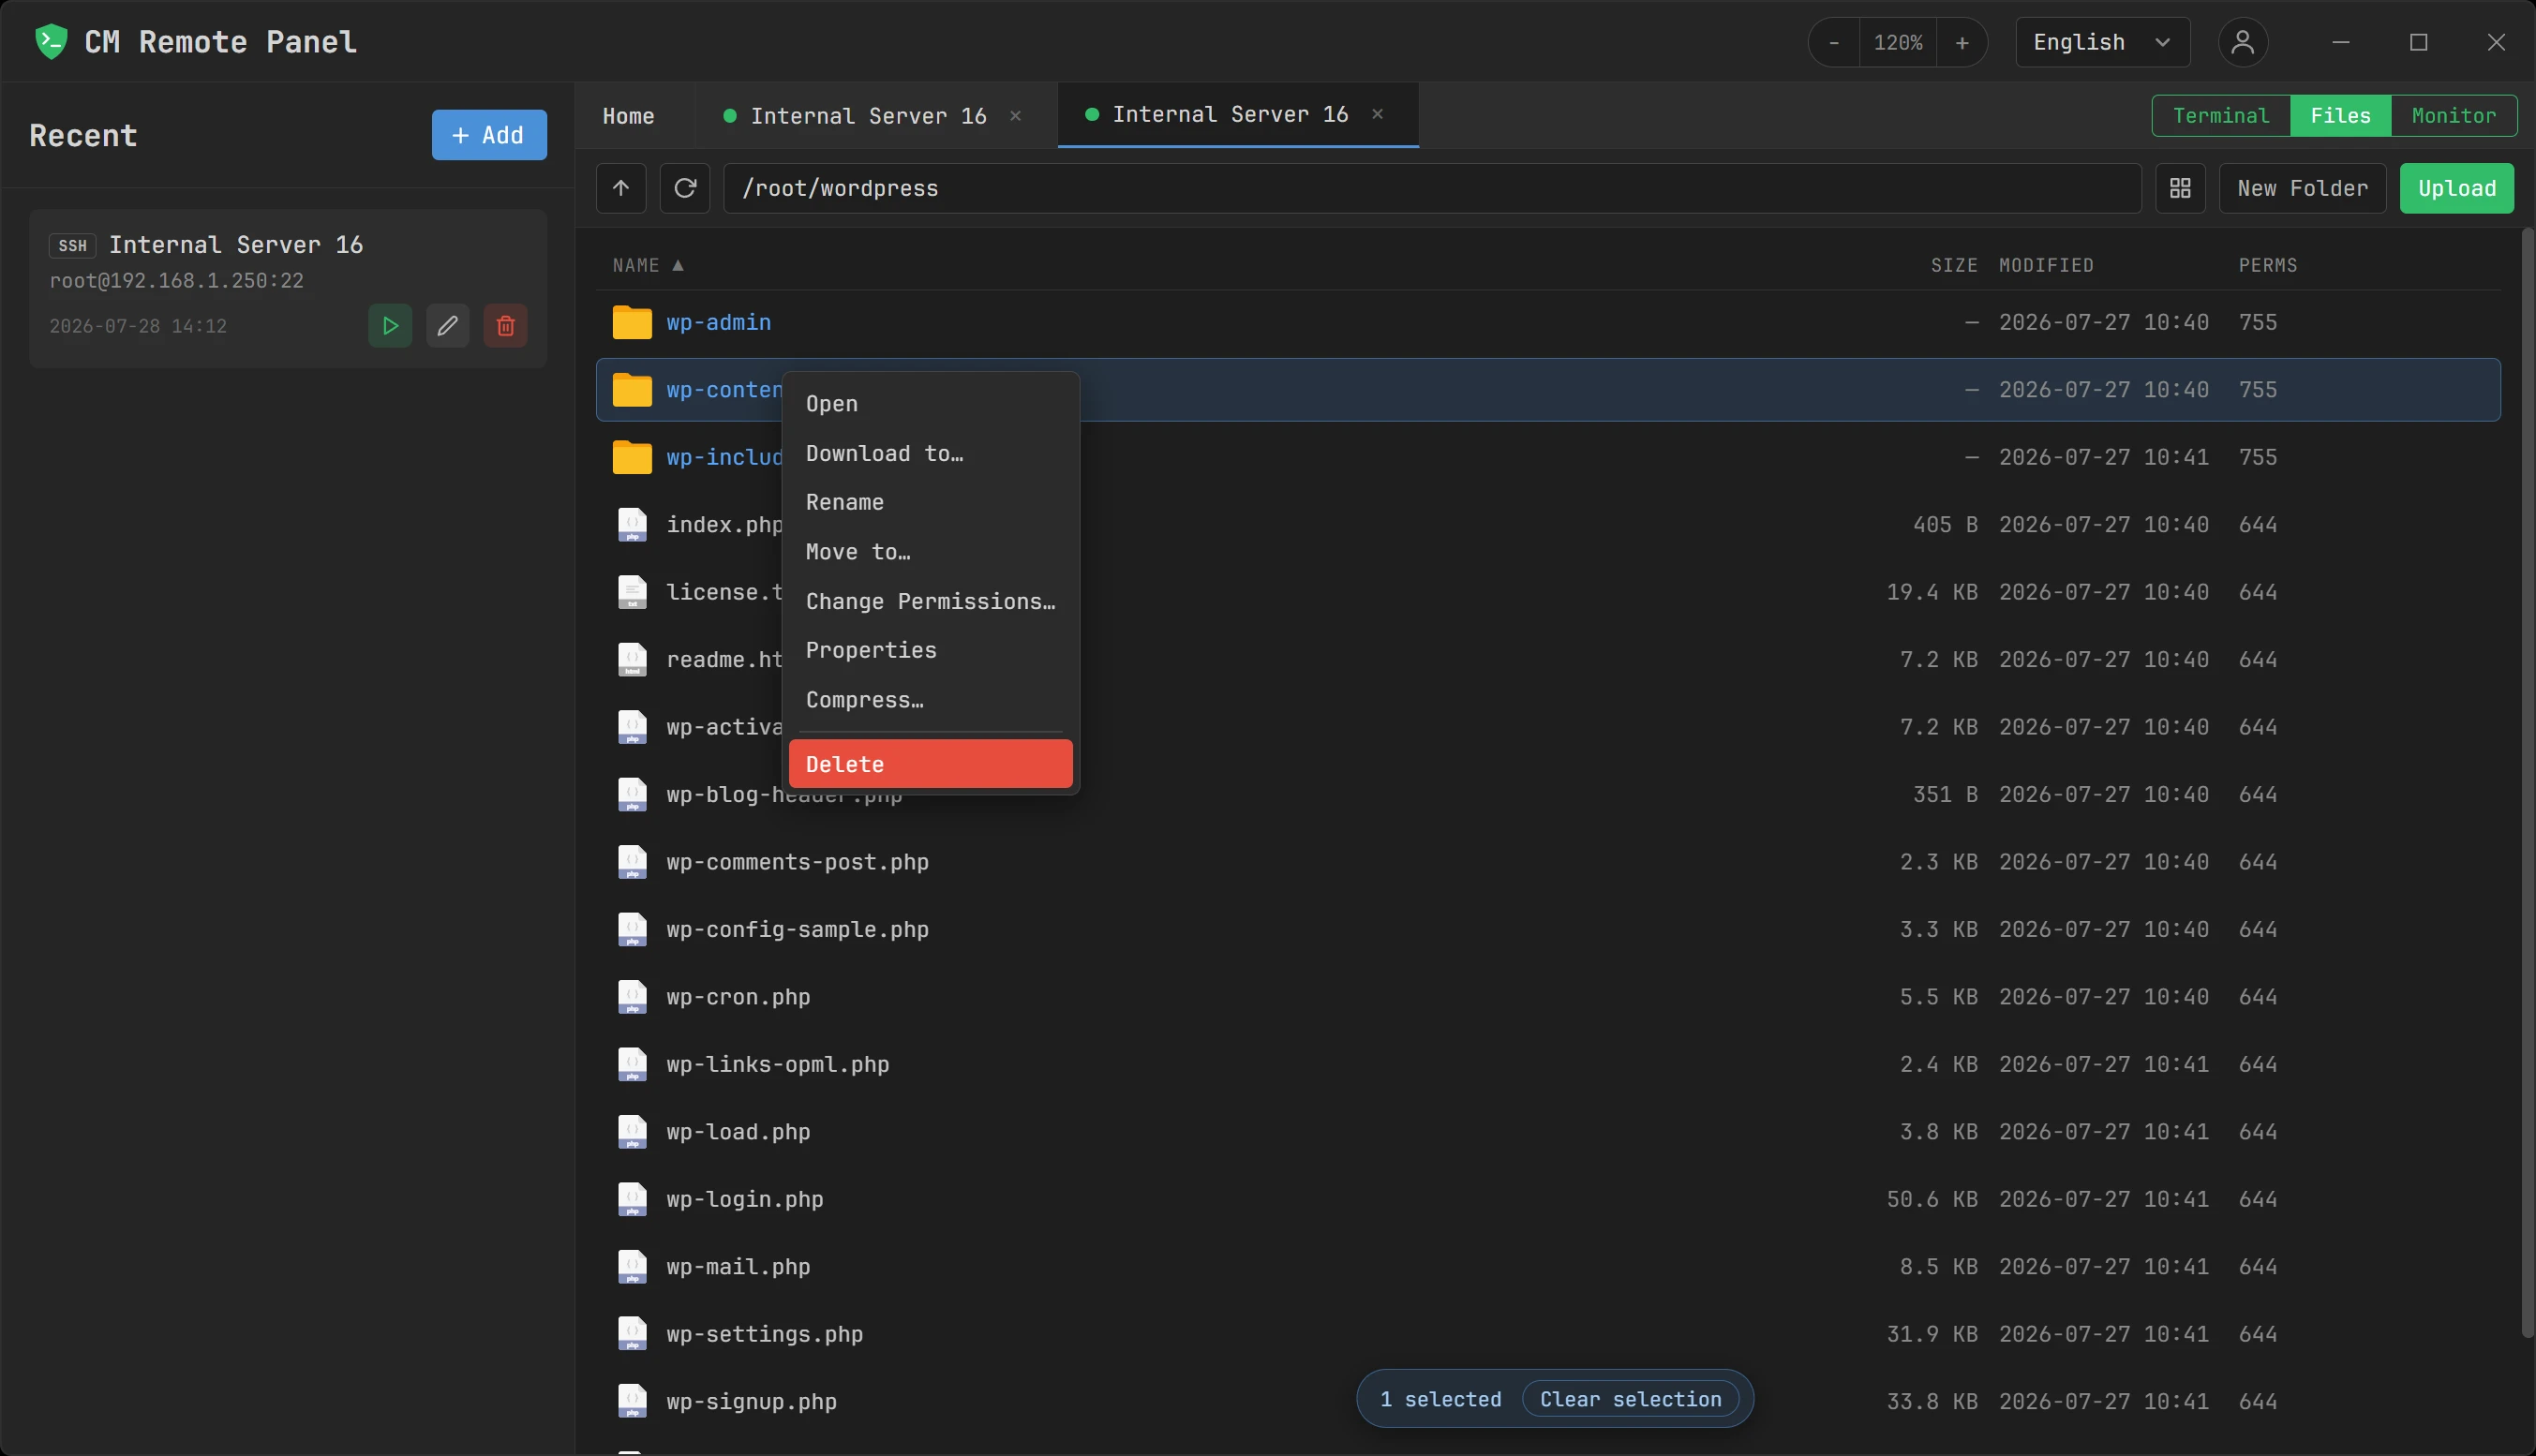Sort by the SIZE column header
The image size is (2536, 1456).
click(1953, 265)
